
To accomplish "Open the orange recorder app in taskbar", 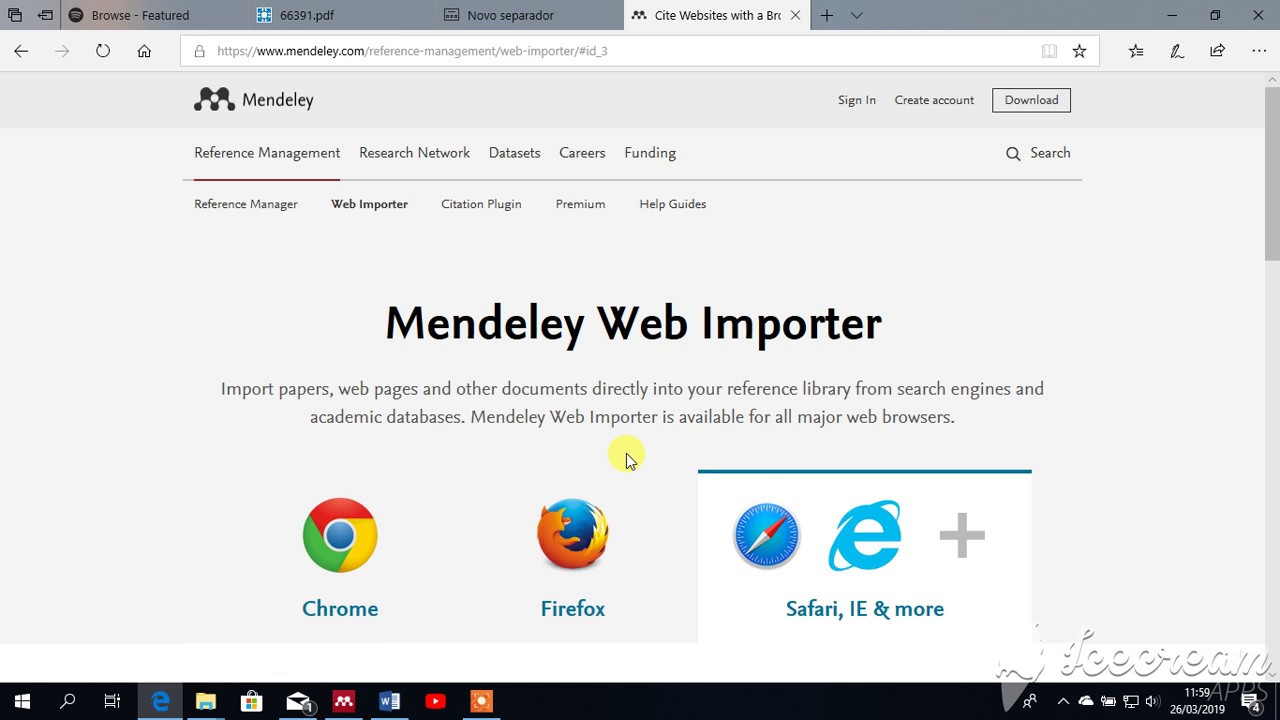I will [x=481, y=701].
